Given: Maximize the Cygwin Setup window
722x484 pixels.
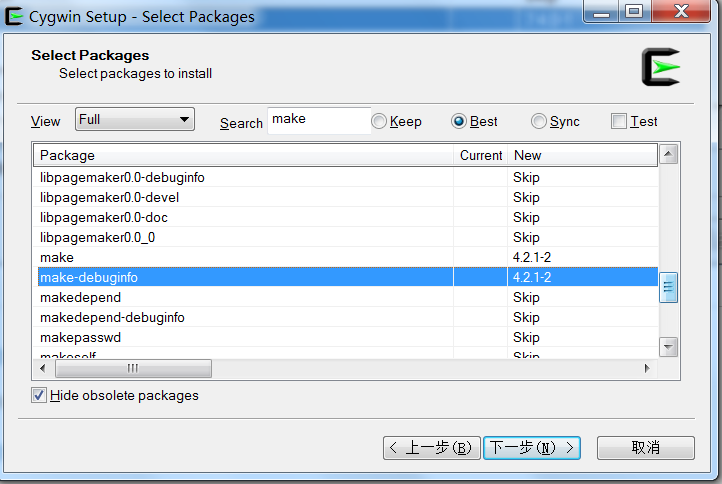Looking at the screenshot, I should point(635,11).
